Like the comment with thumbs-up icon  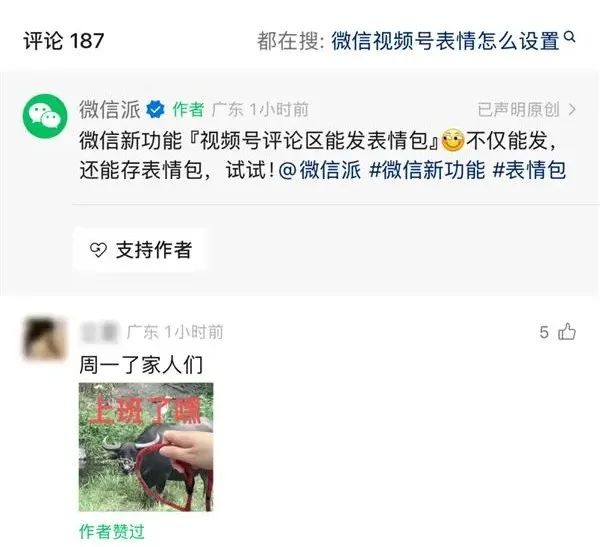[567, 331]
